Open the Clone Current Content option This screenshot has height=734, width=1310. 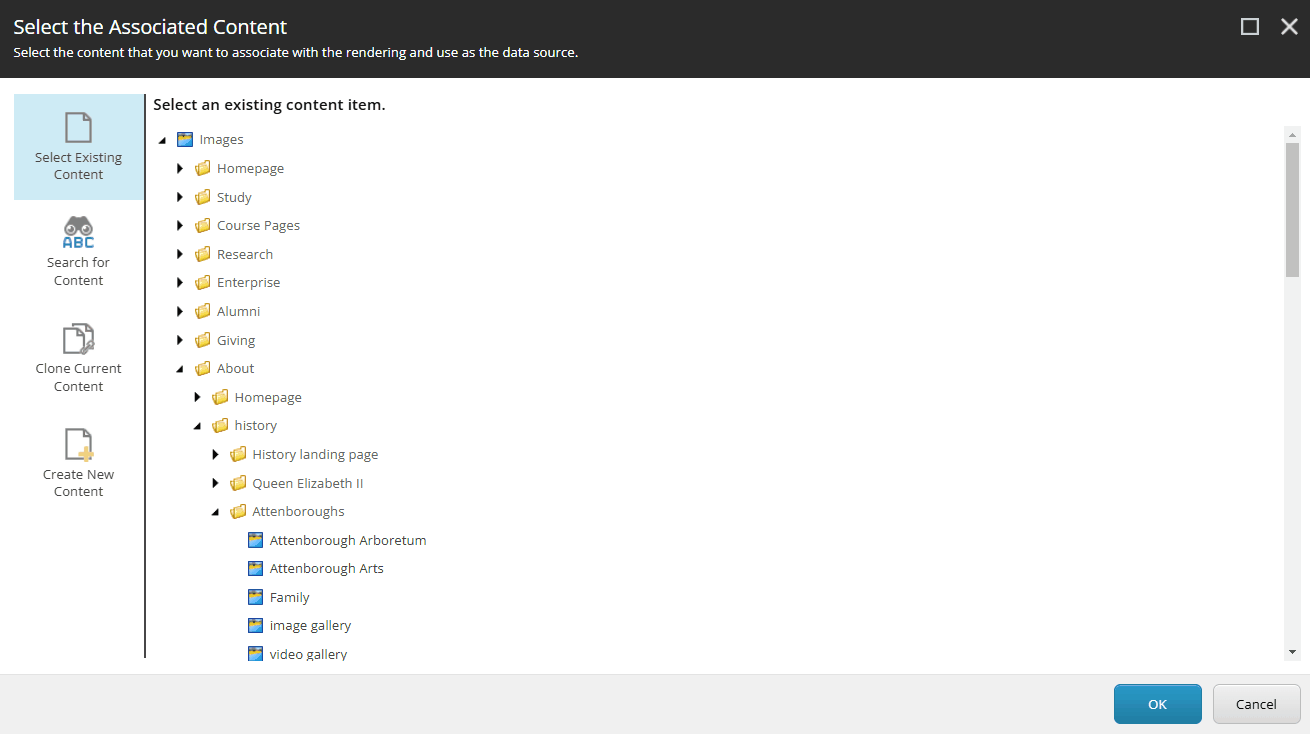pyautogui.click(x=78, y=355)
